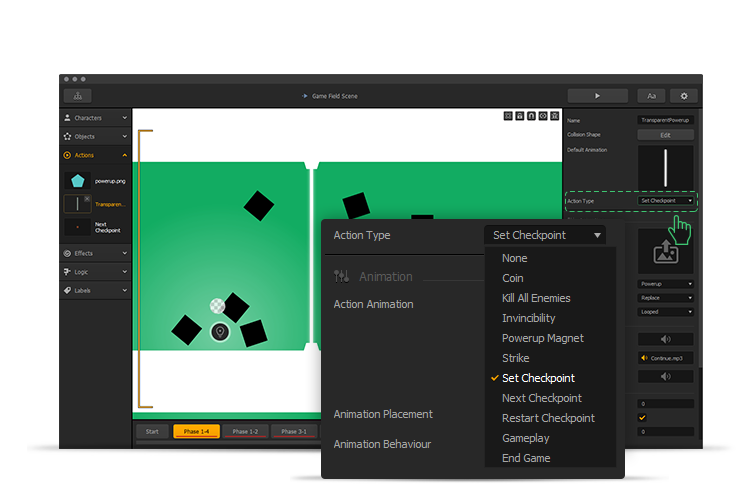This screenshot has height=503, width=756.
Task: Click the Actions circle icon
Action: 68,155
